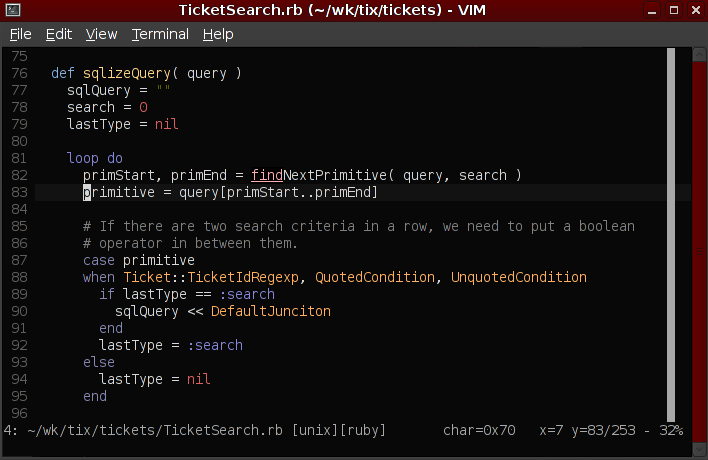Click 'else' keyword on line 93
The height and width of the screenshot is (460, 708).
click(x=98, y=362)
